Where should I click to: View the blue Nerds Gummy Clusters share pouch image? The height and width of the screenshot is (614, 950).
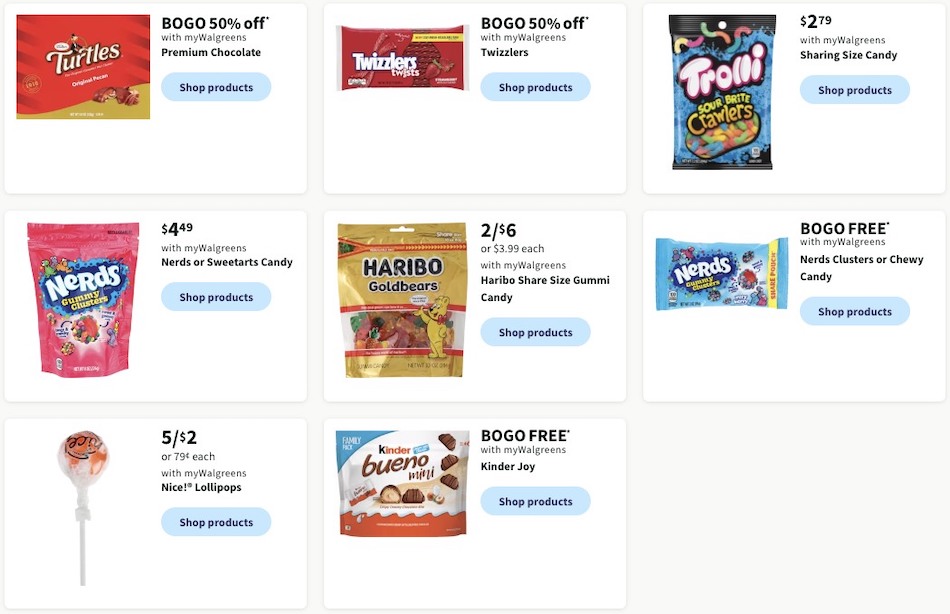tap(722, 272)
